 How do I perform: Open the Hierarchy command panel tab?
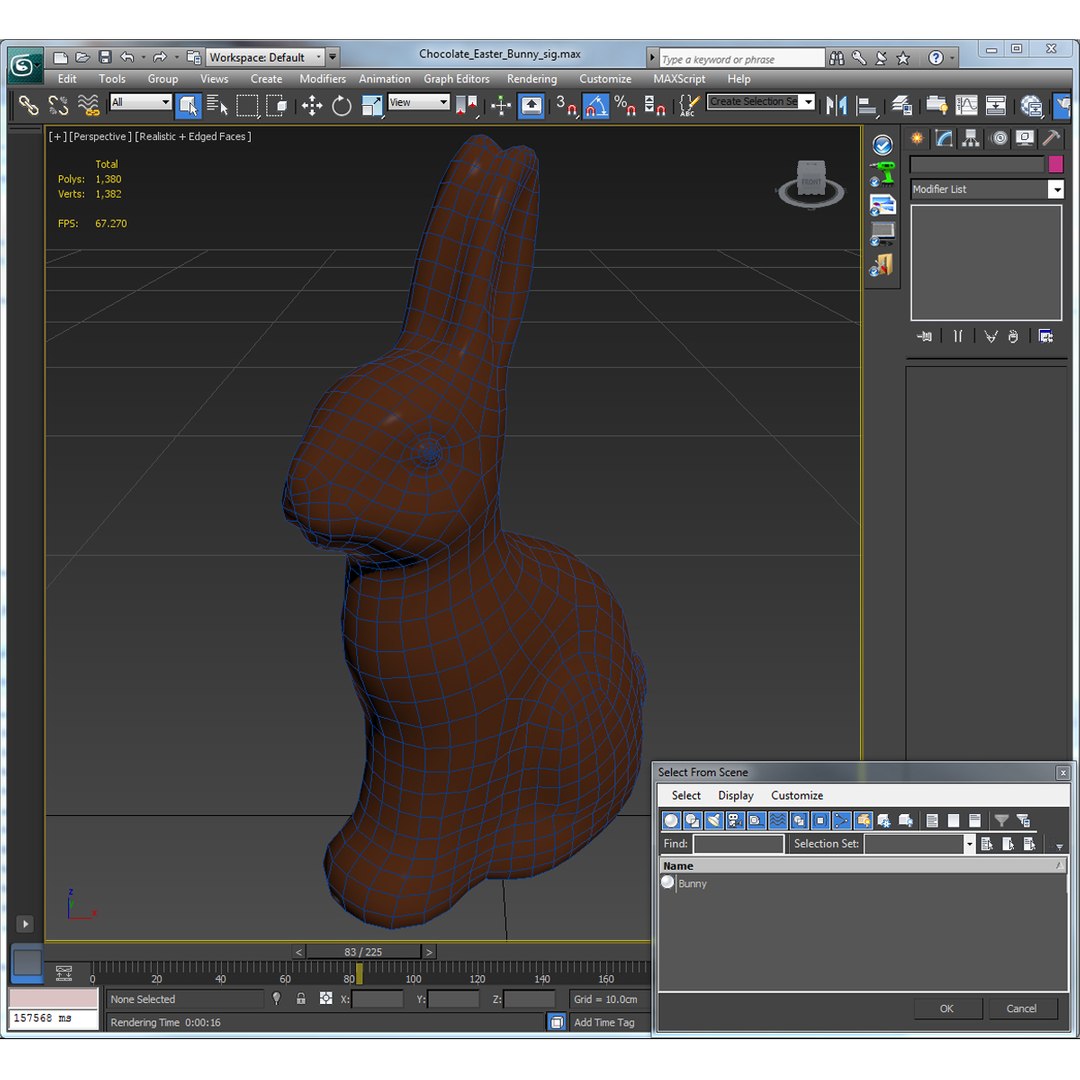click(x=970, y=138)
